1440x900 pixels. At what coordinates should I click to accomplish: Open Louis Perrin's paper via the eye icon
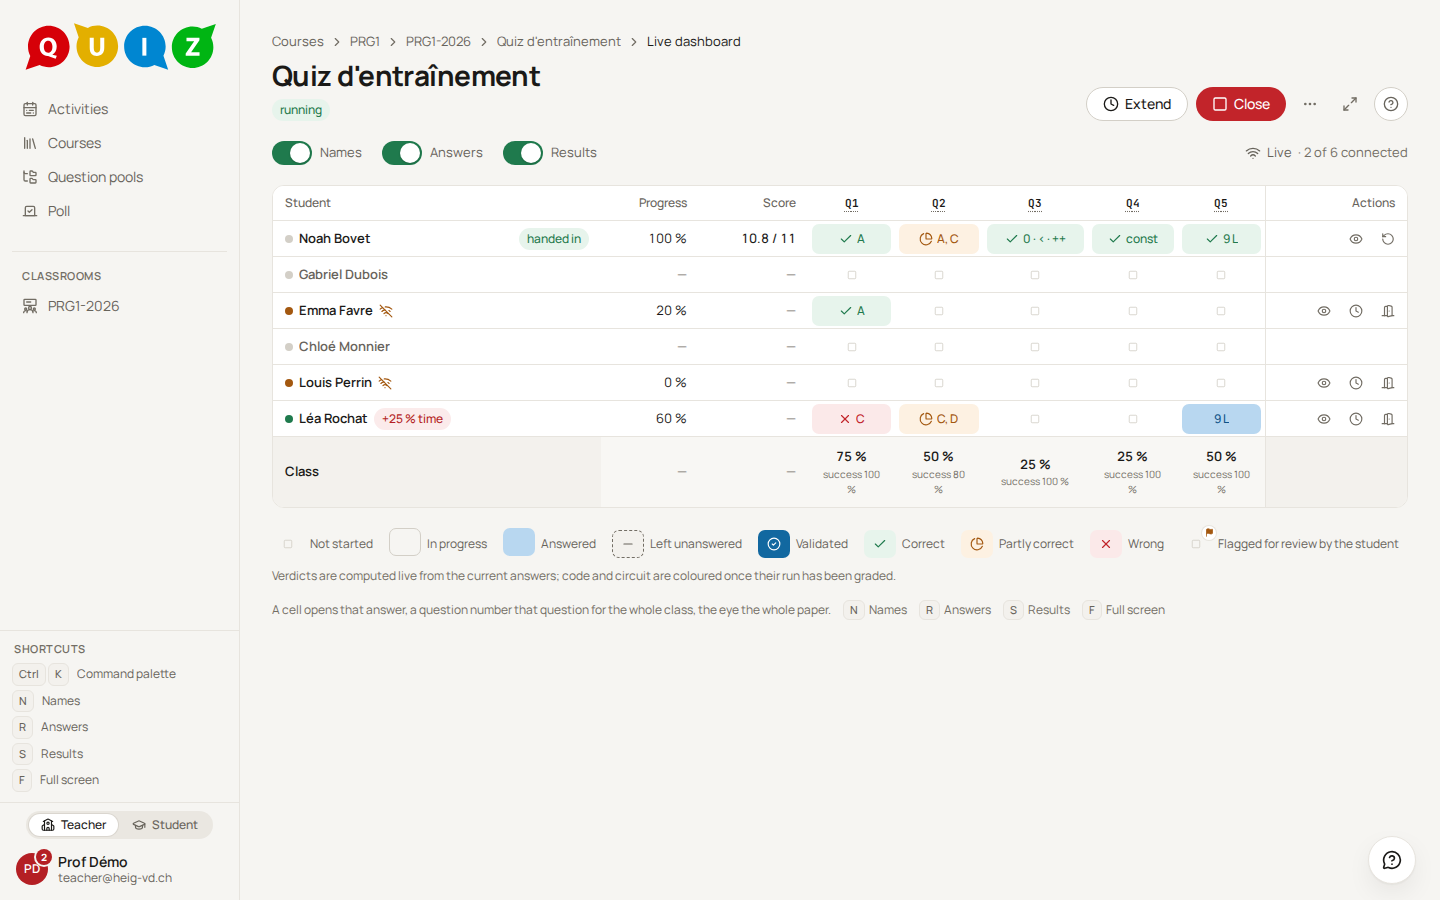1324,383
